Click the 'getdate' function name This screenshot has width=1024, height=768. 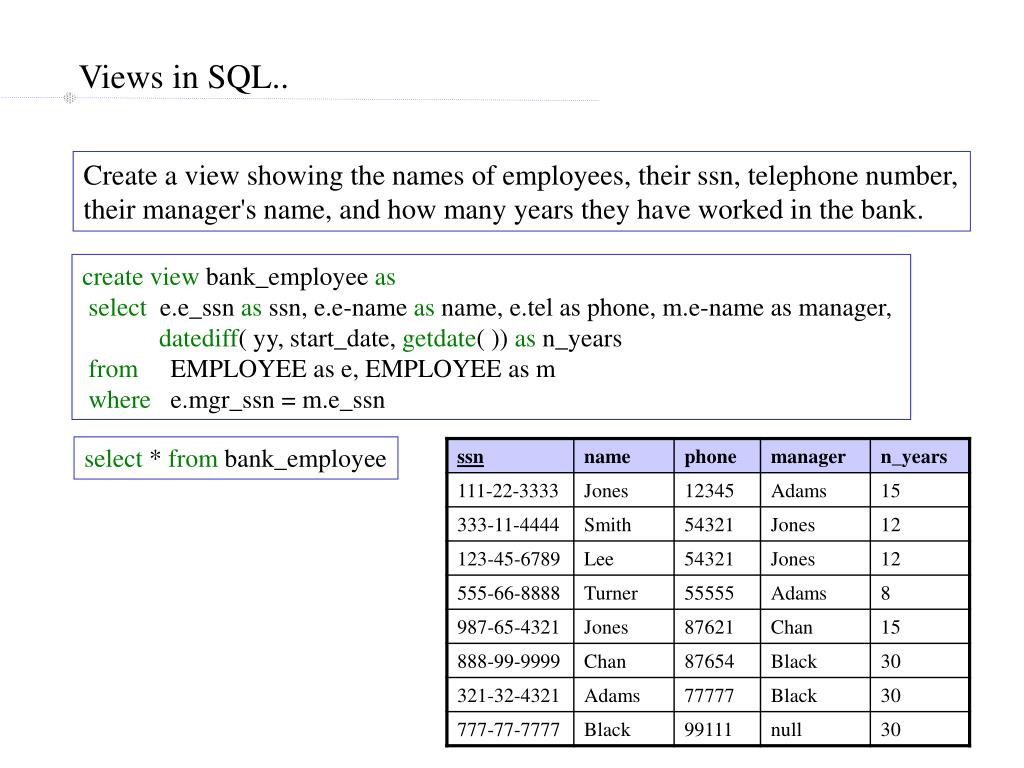[x=440, y=339]
